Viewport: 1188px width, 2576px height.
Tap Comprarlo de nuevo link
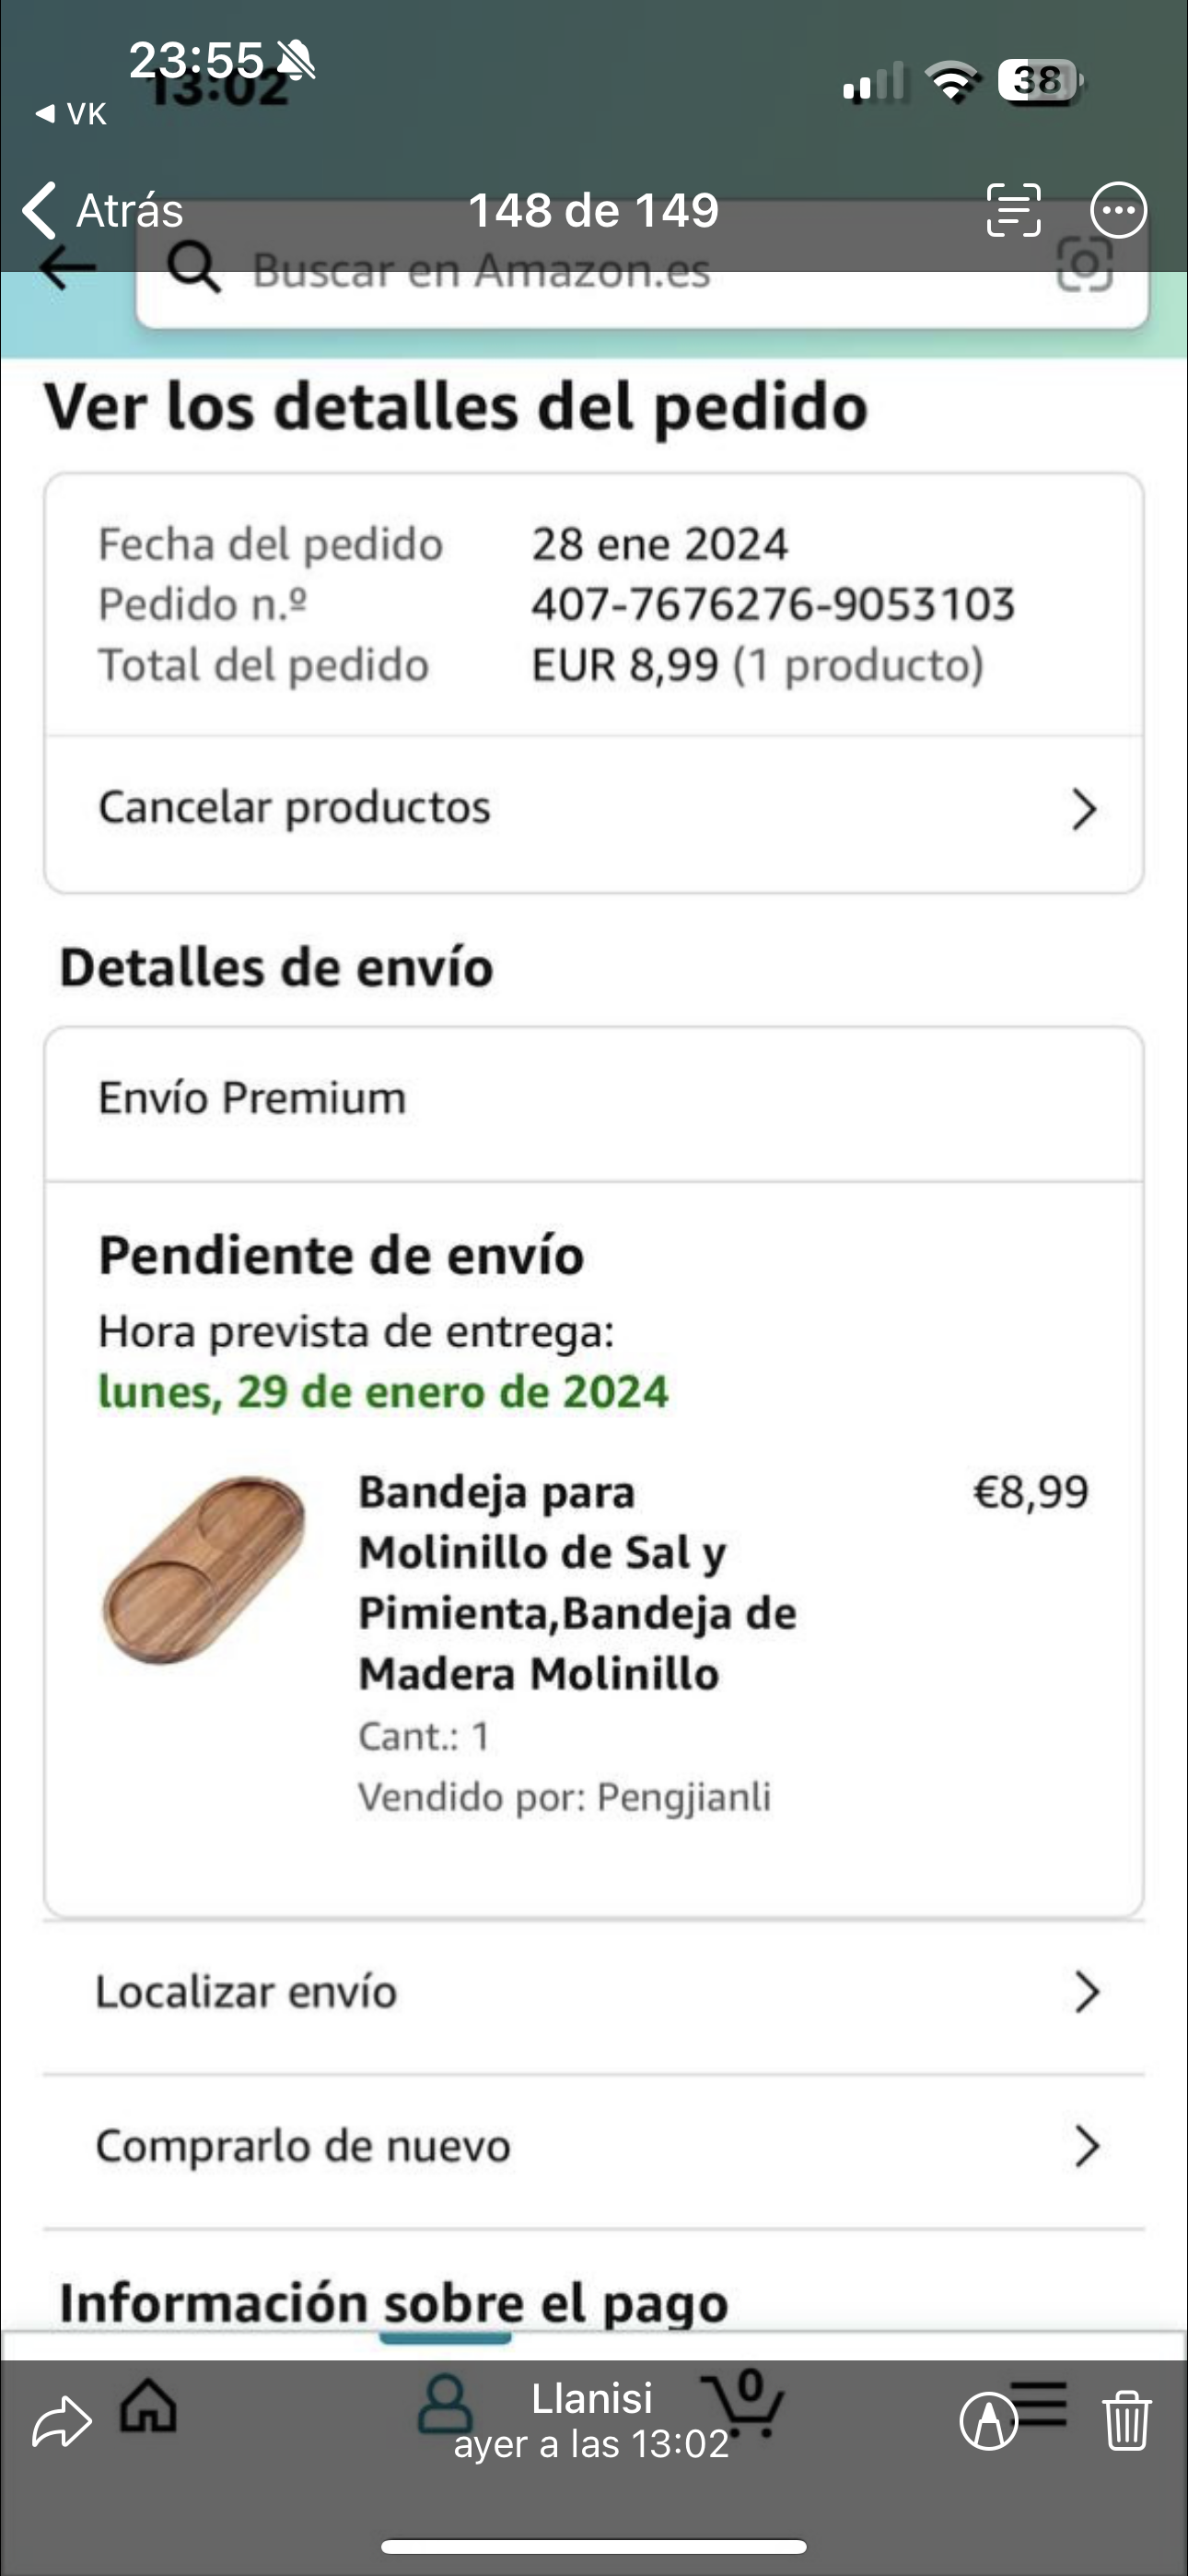303,2146
